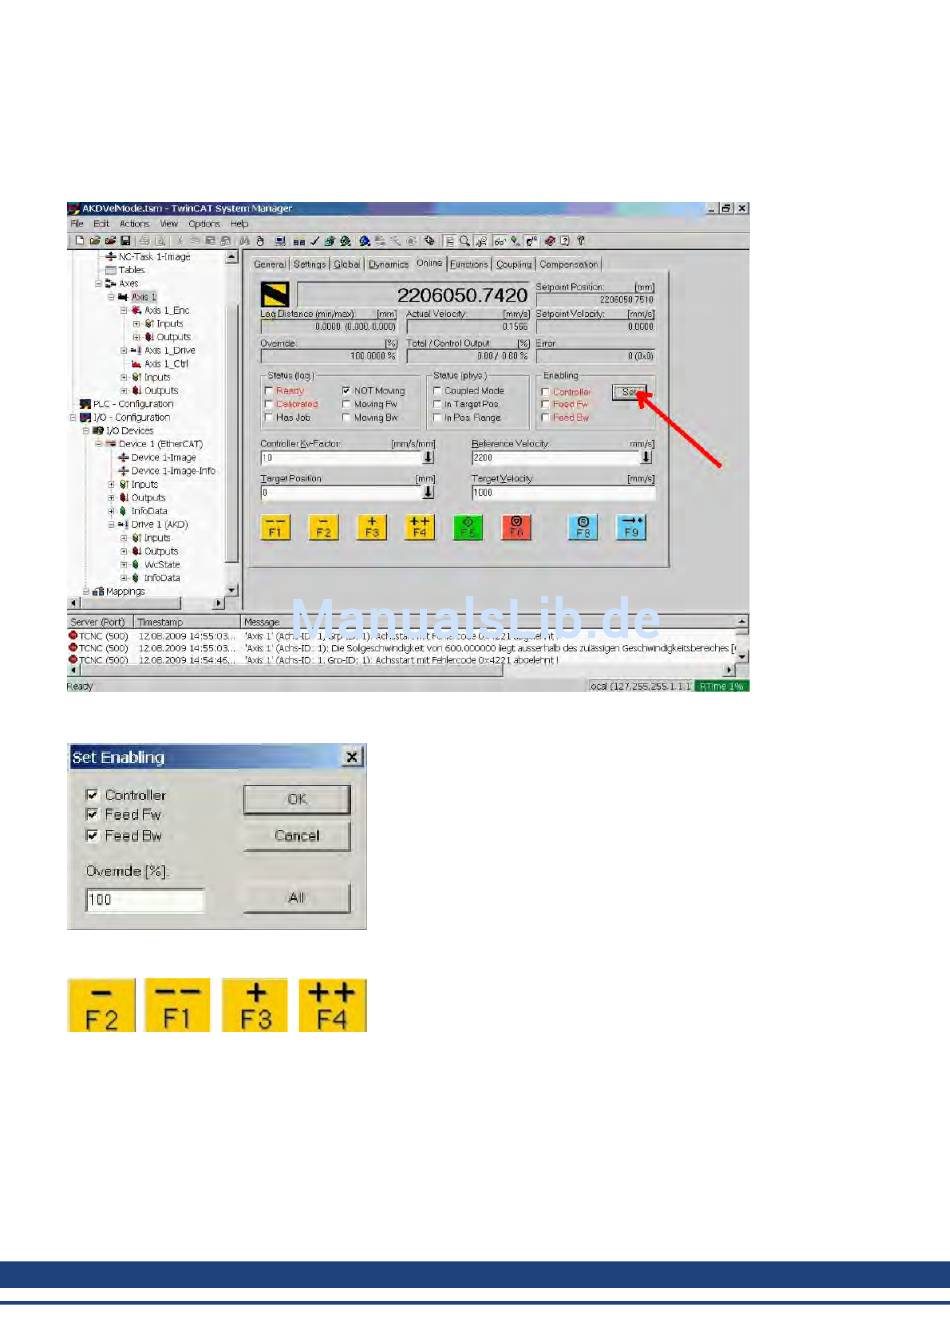Open the Options menu
The height and width of the screenshot is (1344, 950).
[x=204, y=224]
